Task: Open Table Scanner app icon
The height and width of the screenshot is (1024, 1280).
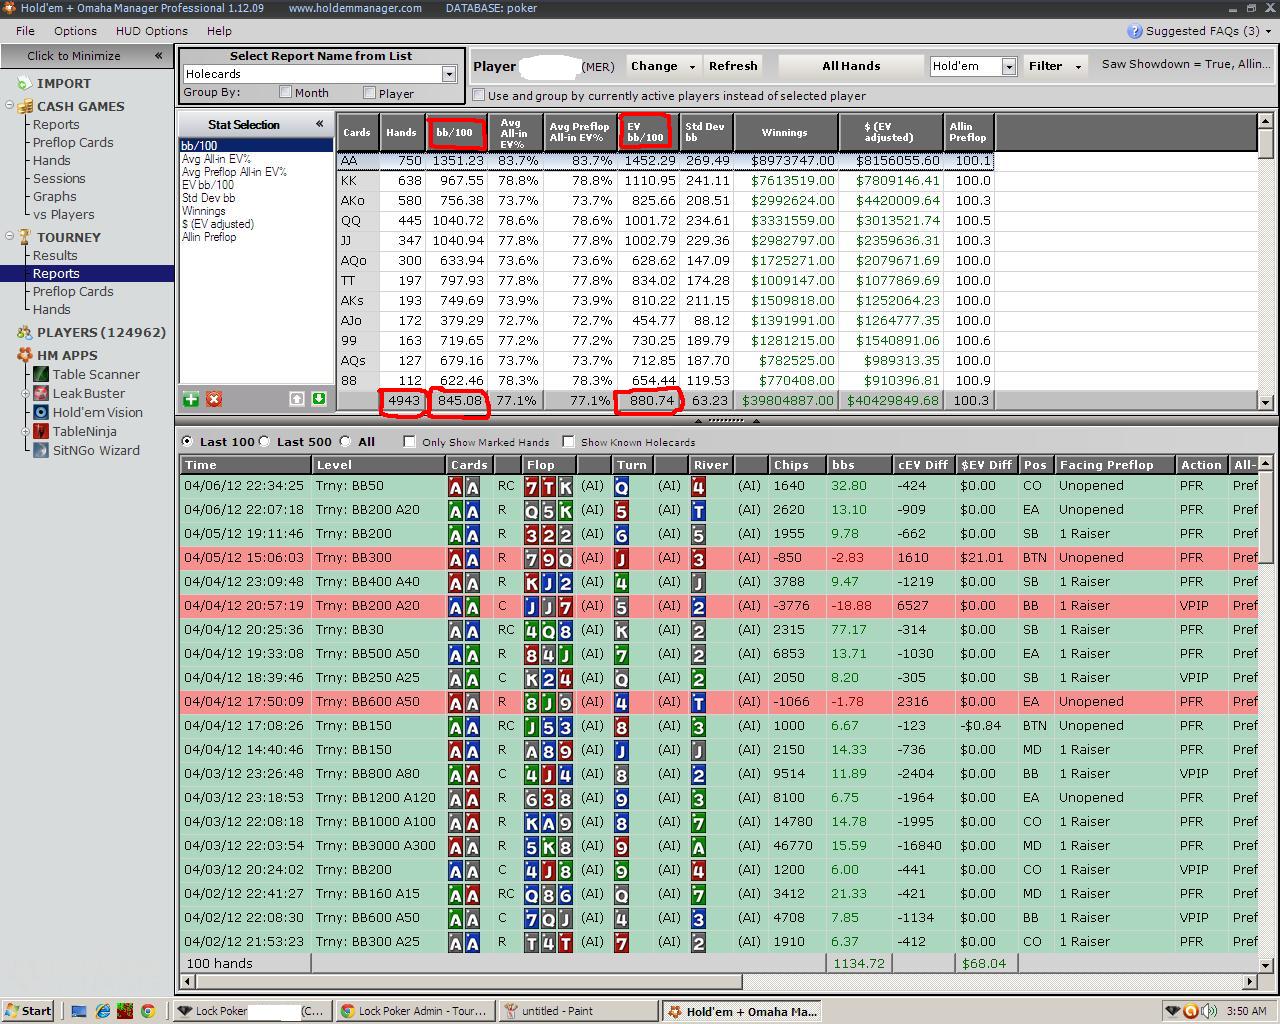Action: (x=41, y=374)
